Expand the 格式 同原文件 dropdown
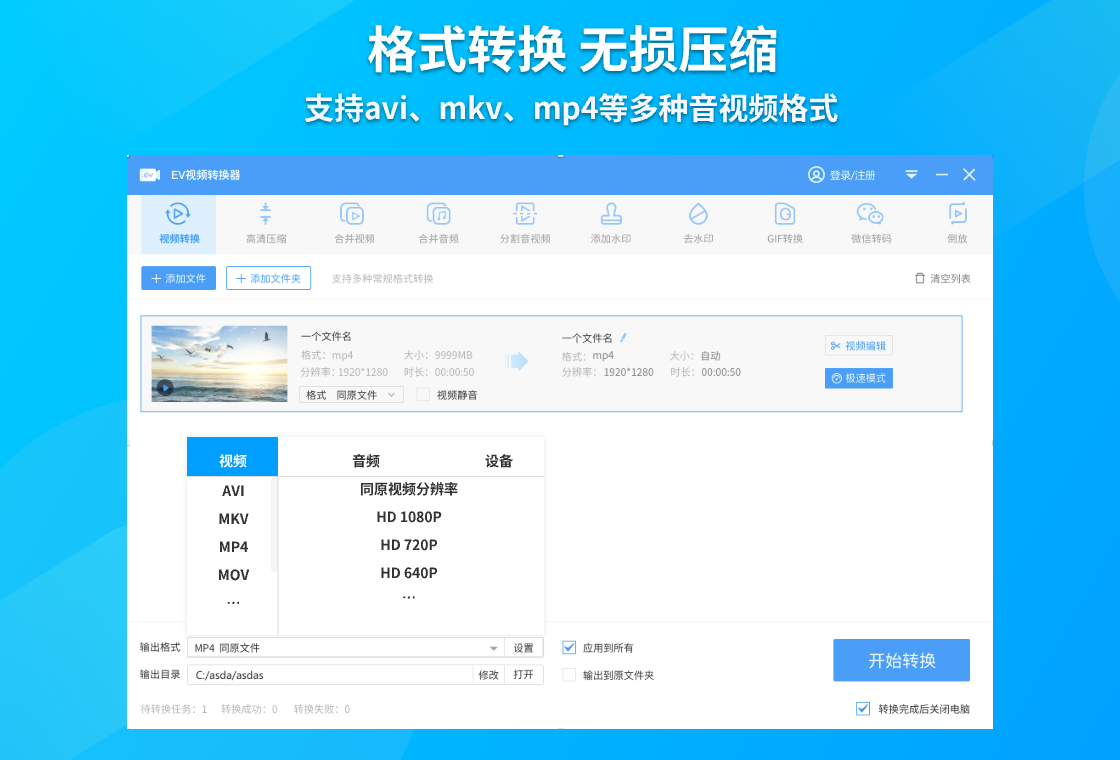Screen dimensions: 1120x760 351,395
